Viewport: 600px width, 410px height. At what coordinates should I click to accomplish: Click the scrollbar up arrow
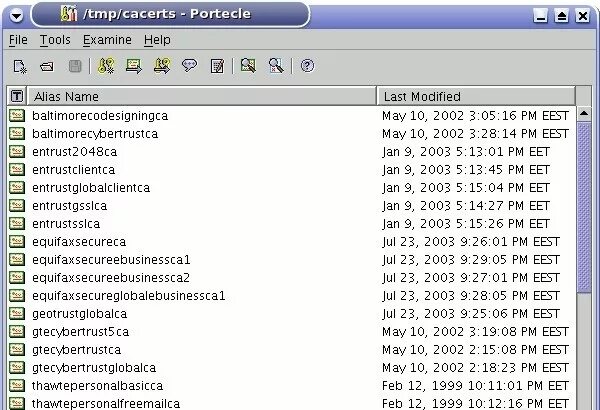[584, 113]
